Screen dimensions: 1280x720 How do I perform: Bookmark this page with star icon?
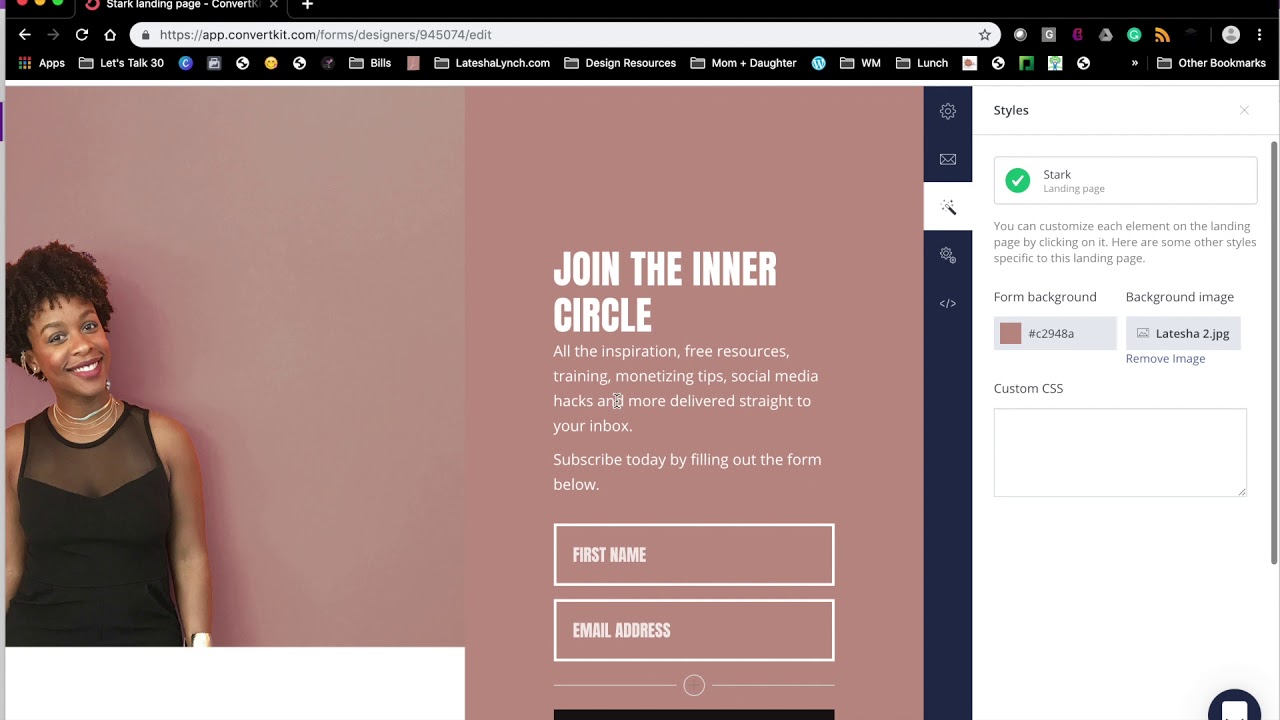point(984,35)
